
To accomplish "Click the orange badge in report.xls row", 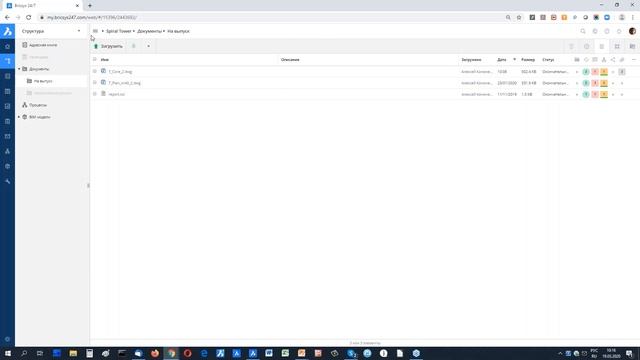I will click(x=604, y=94).
